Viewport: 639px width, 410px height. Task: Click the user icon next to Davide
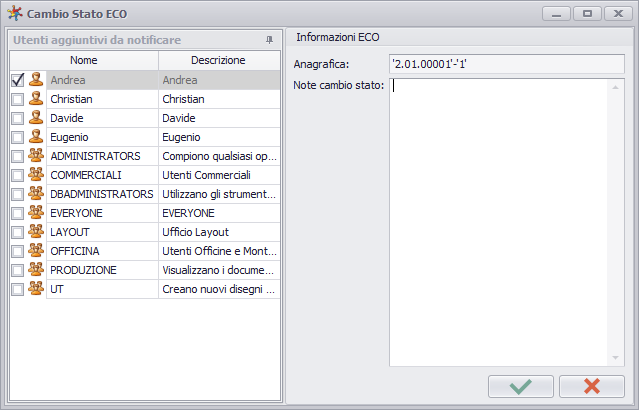(x=36, y=118)
